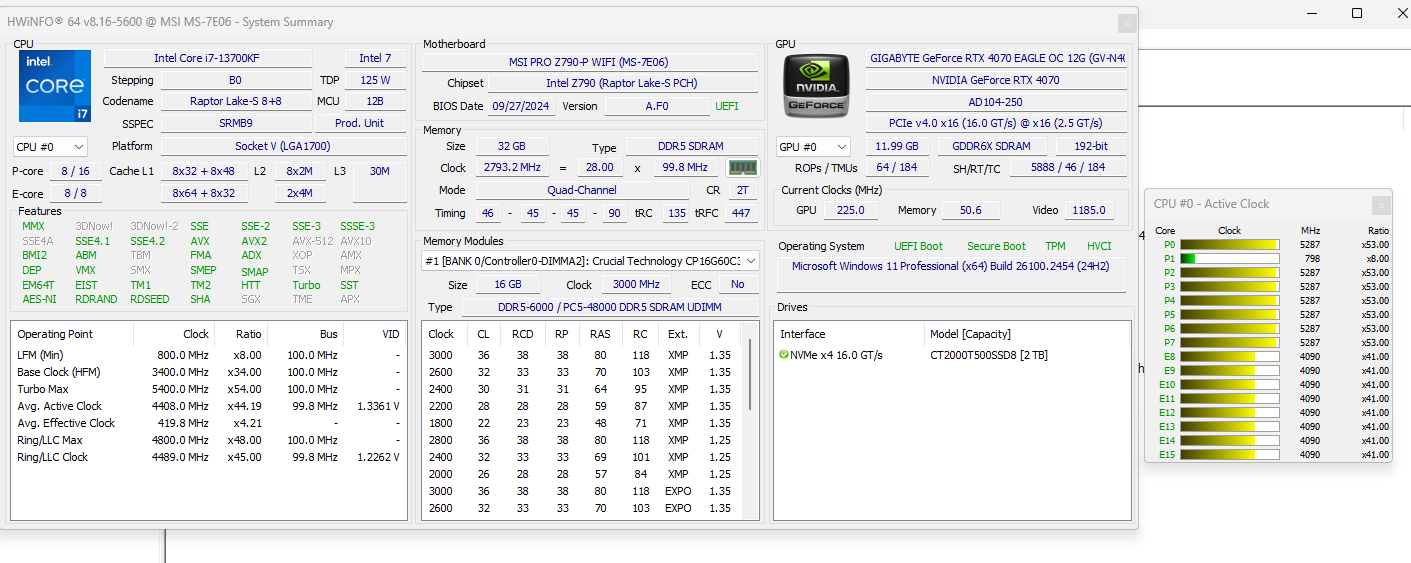Click the GIGABYTE GeForce RTX 4070 EAGLE field
The image size is (1411, 563).
click(996, 58)
